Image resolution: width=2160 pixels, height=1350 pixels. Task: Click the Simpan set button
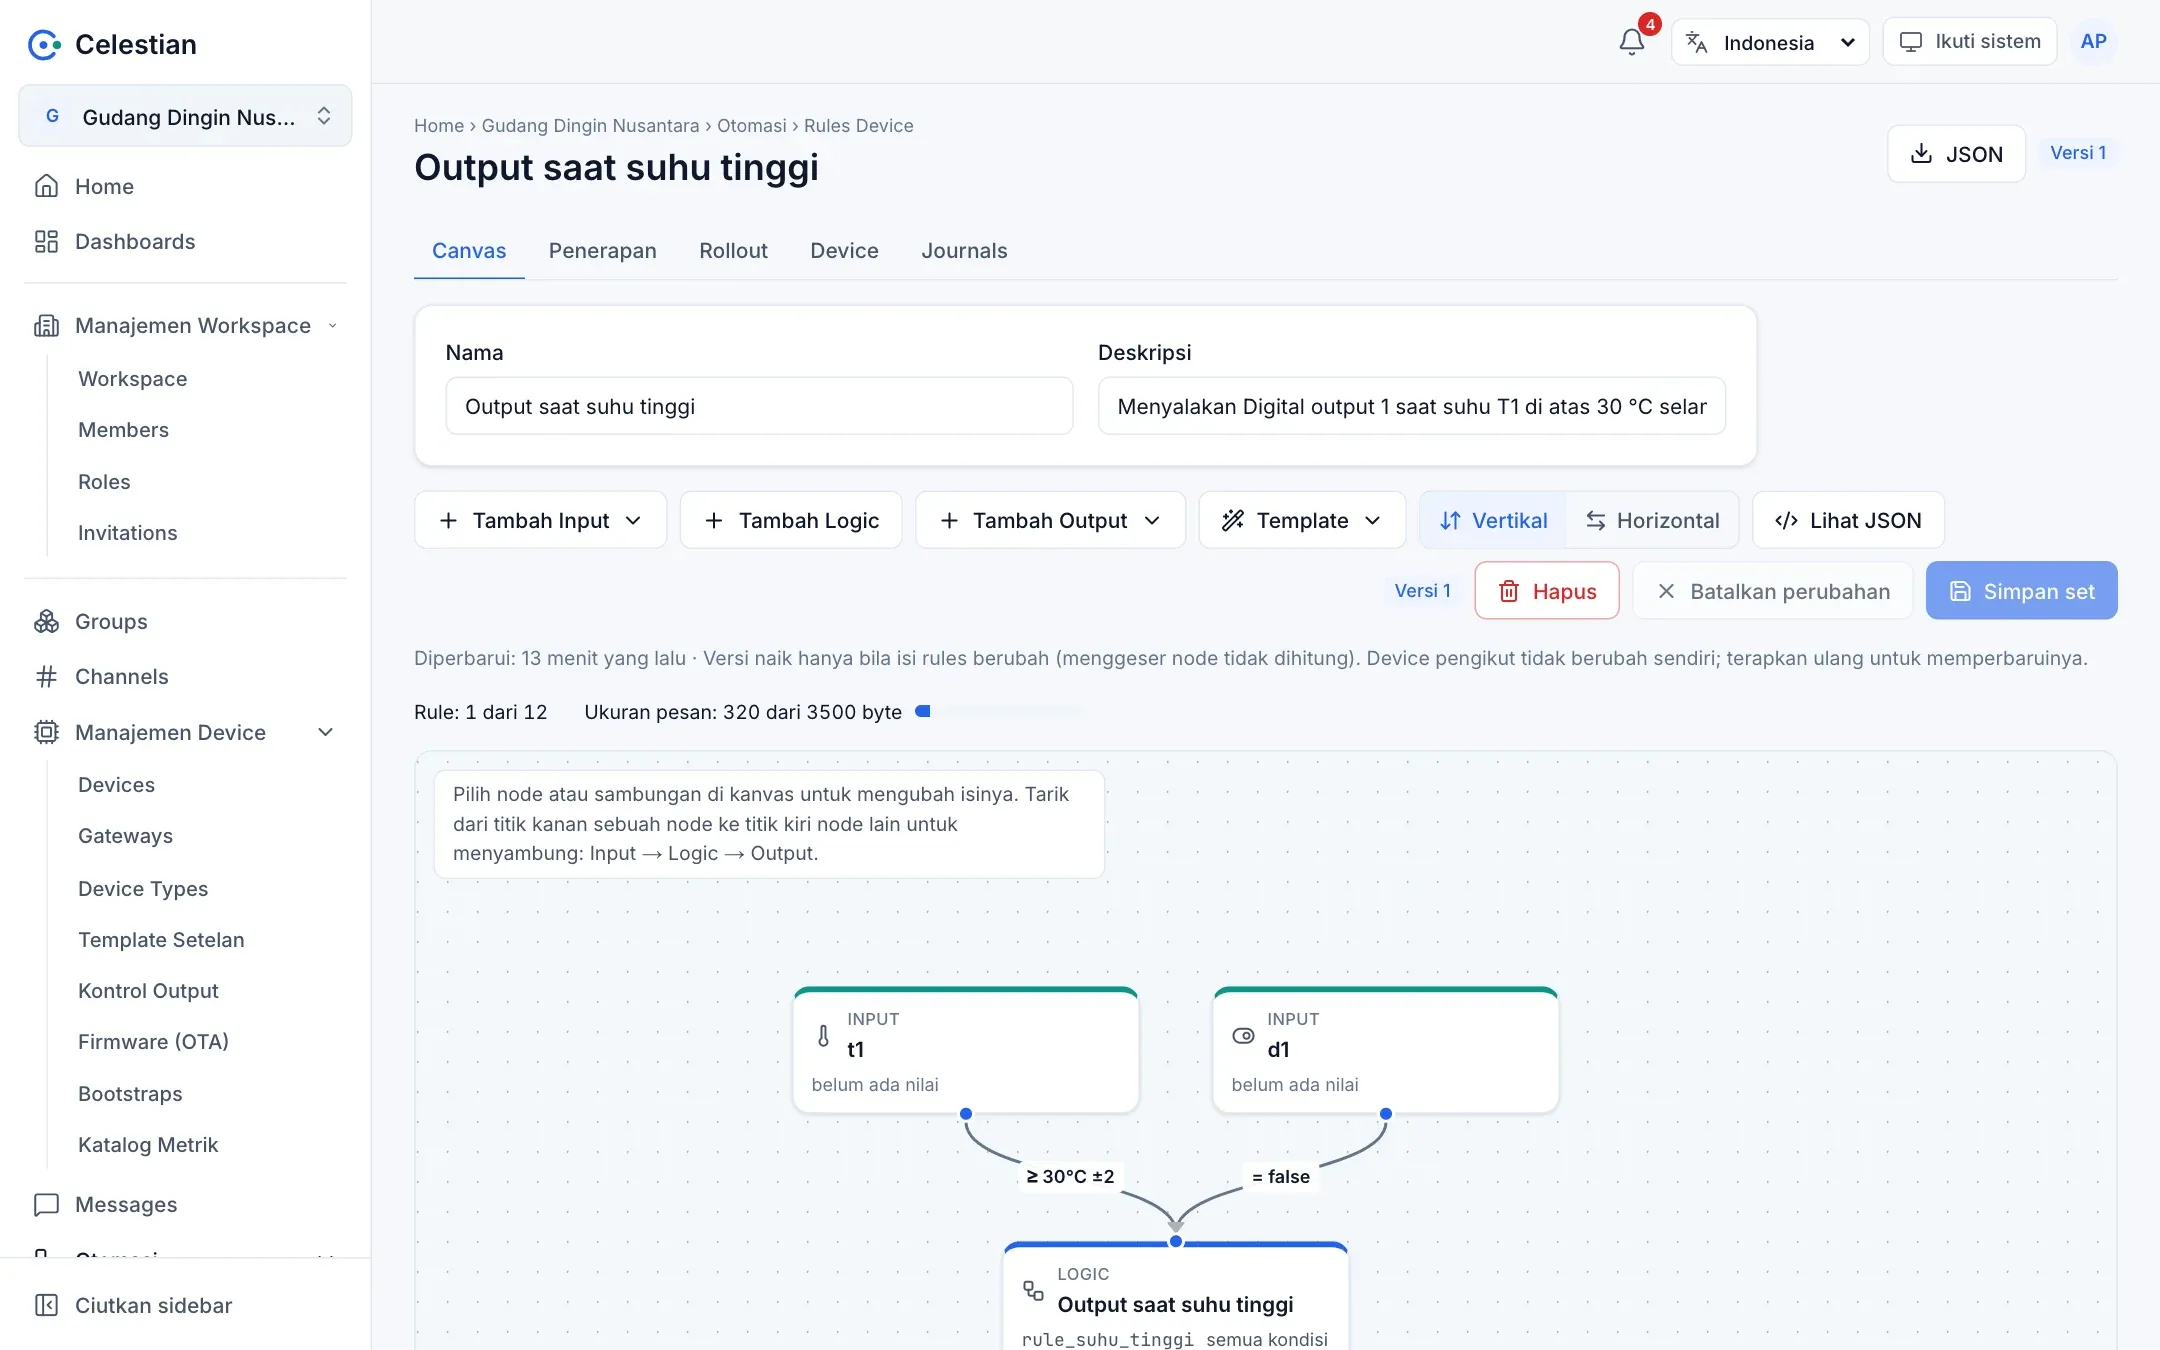pos(2021,591)
